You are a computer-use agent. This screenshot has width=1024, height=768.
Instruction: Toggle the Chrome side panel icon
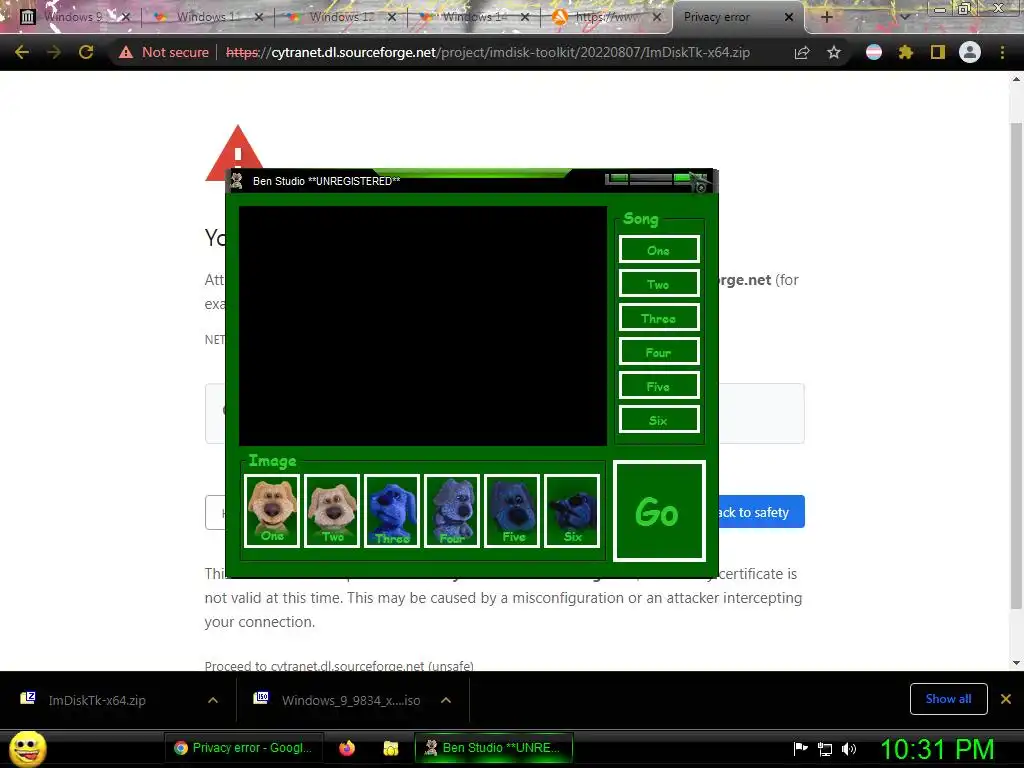tap(938, 52)
